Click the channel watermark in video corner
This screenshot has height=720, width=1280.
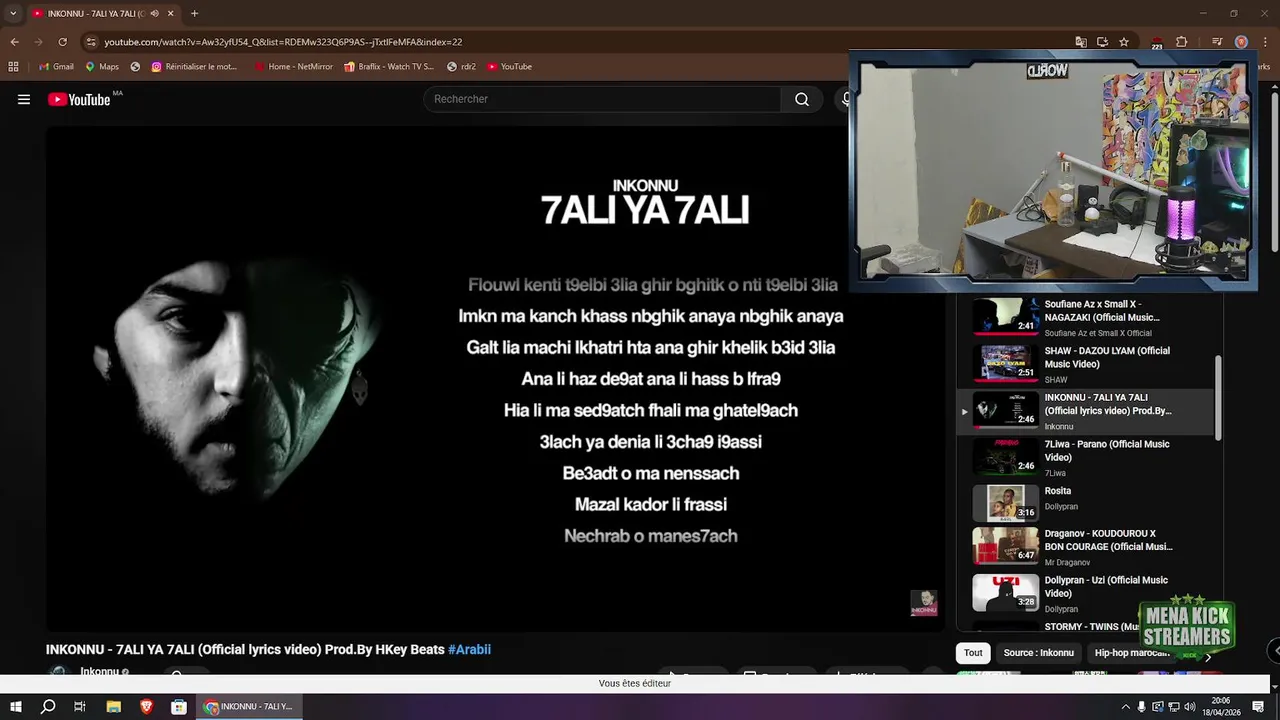point(923,603)
